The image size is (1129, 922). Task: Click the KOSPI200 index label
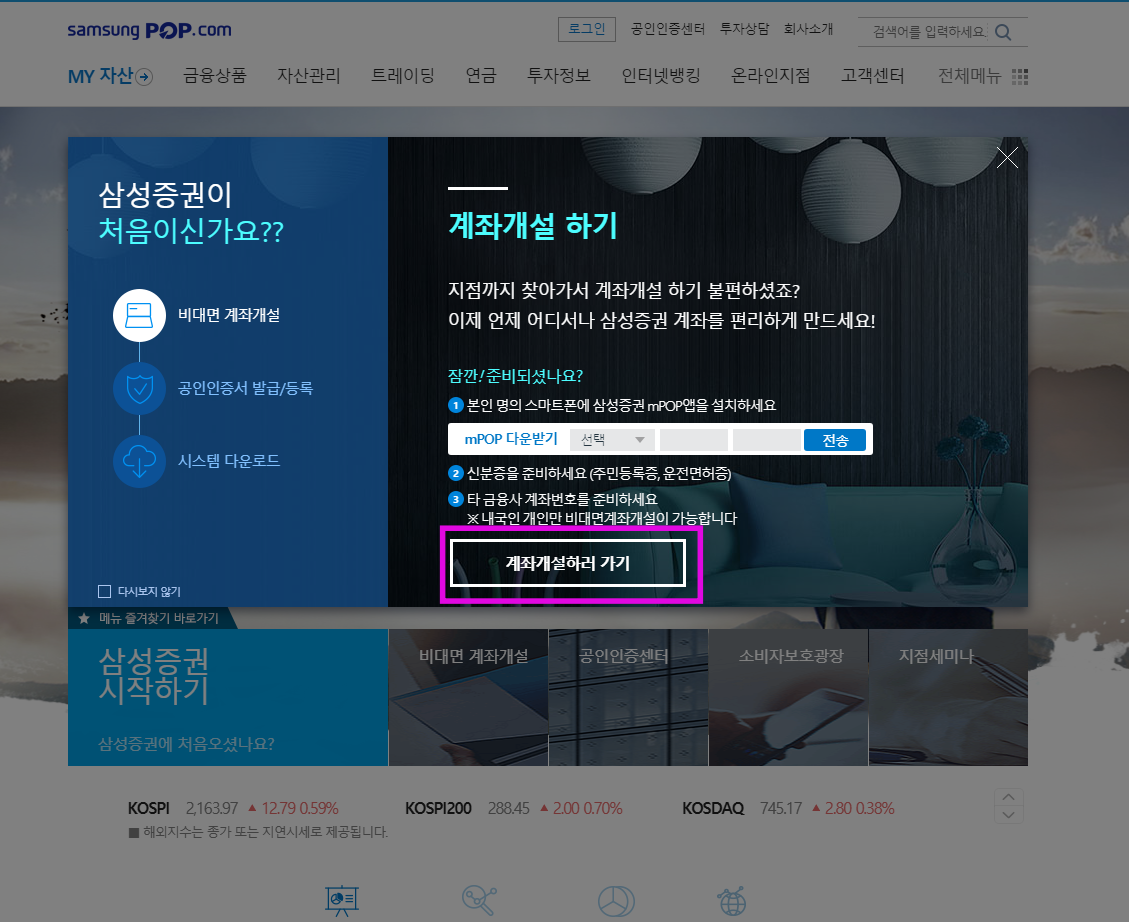point(438,808)
